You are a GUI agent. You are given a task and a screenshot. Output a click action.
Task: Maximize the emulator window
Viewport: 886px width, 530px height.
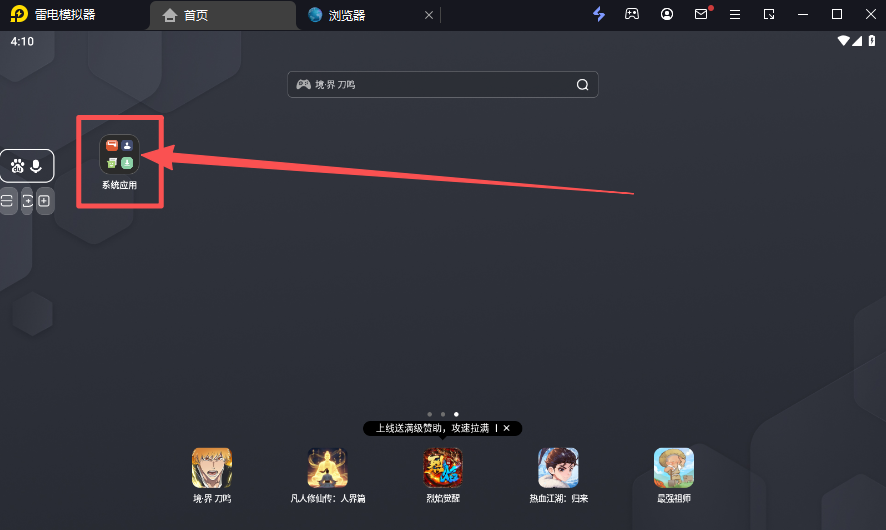click(x=837, y=14)
